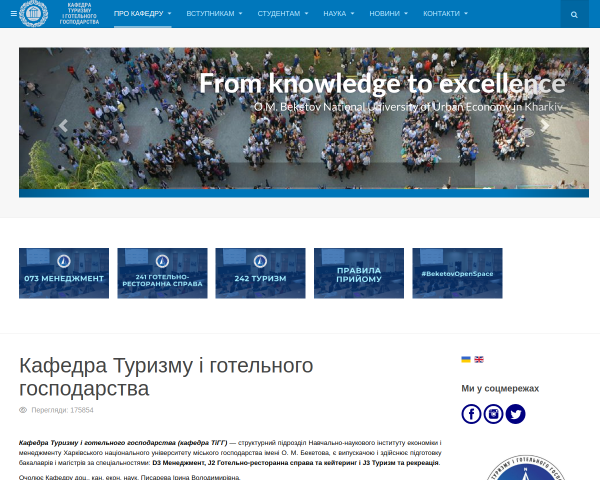Click the department round emblem
Viewport: 600px width, 480px height.
tap(526, 468)
